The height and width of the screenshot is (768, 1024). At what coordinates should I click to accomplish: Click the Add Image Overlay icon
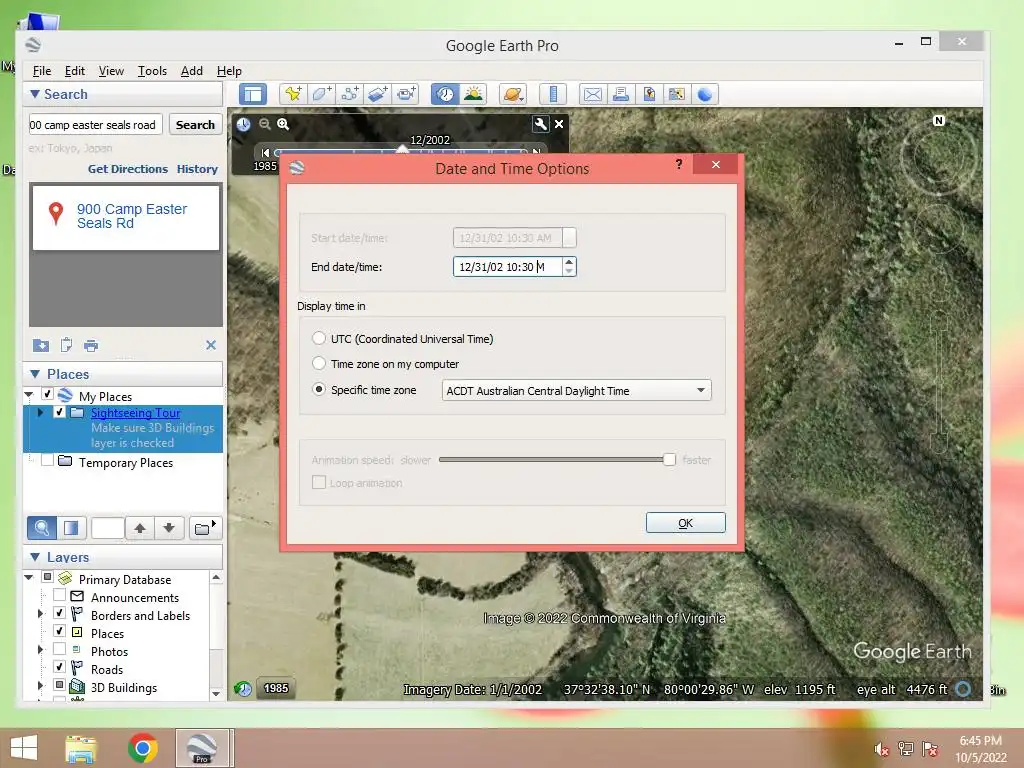click(377, 94)
